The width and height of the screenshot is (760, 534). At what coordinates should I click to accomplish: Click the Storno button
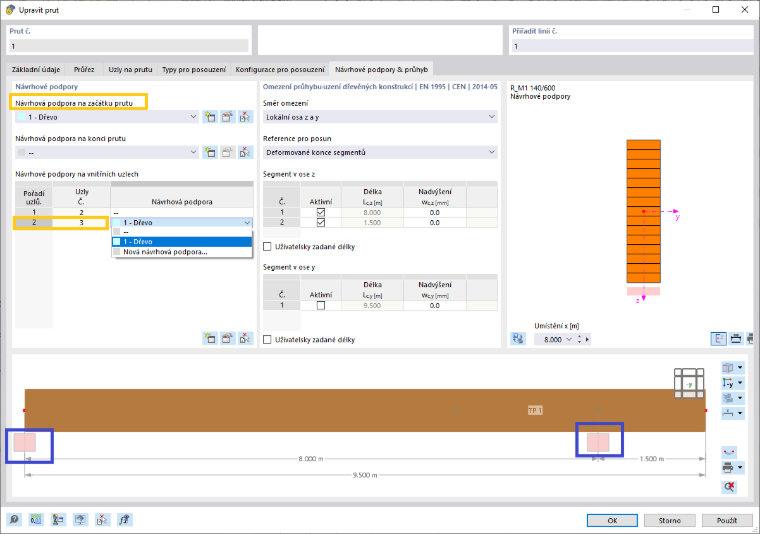click(x=669, y=520)
